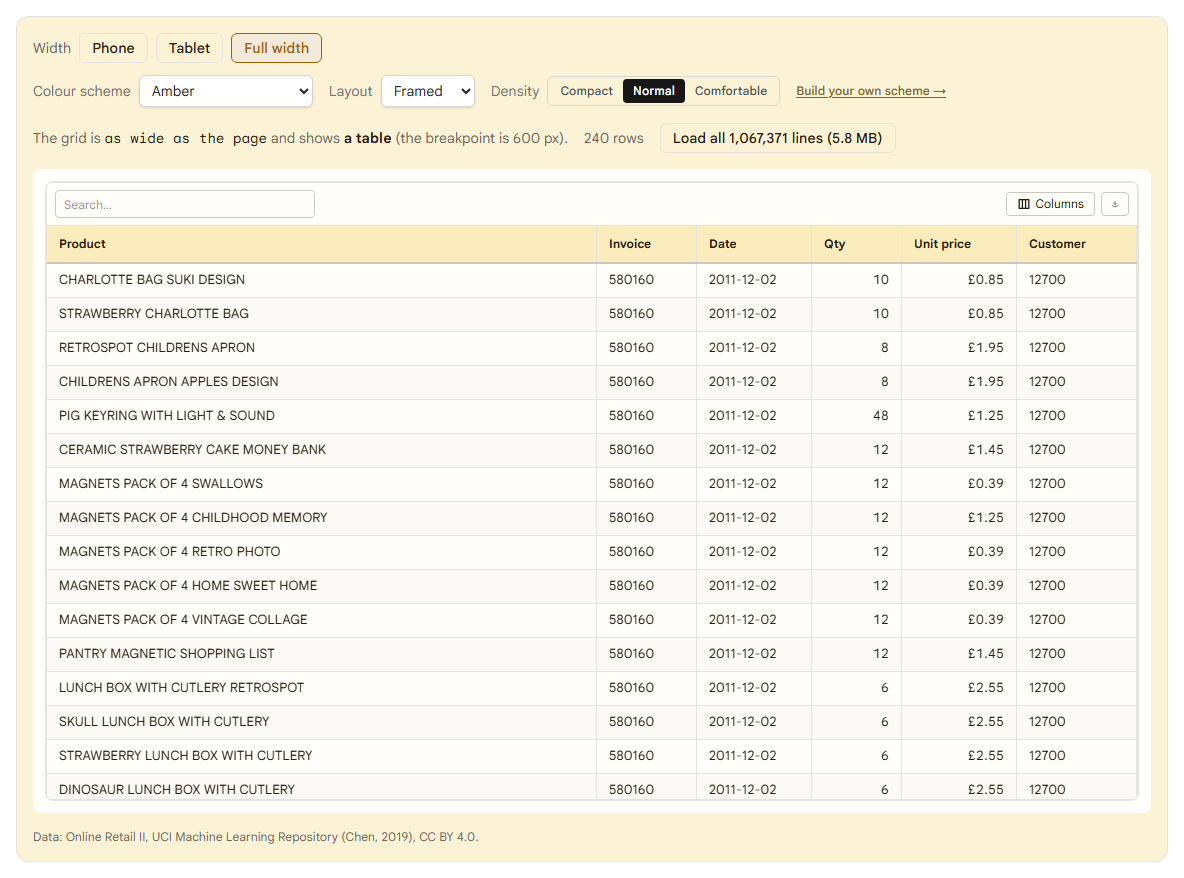Sort by the Invoice column header
Viewport: 1184px width, 878px height.
click(x=646, y=244)
